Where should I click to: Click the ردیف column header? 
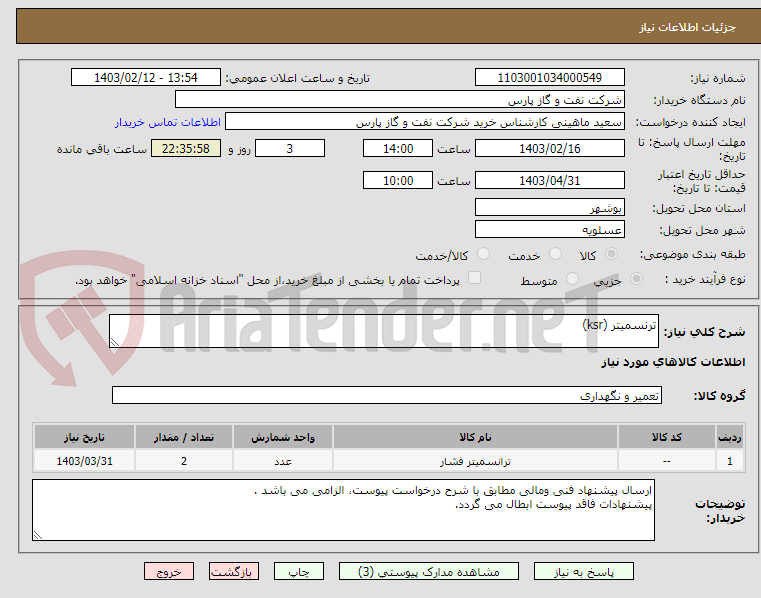pos(730,437)
